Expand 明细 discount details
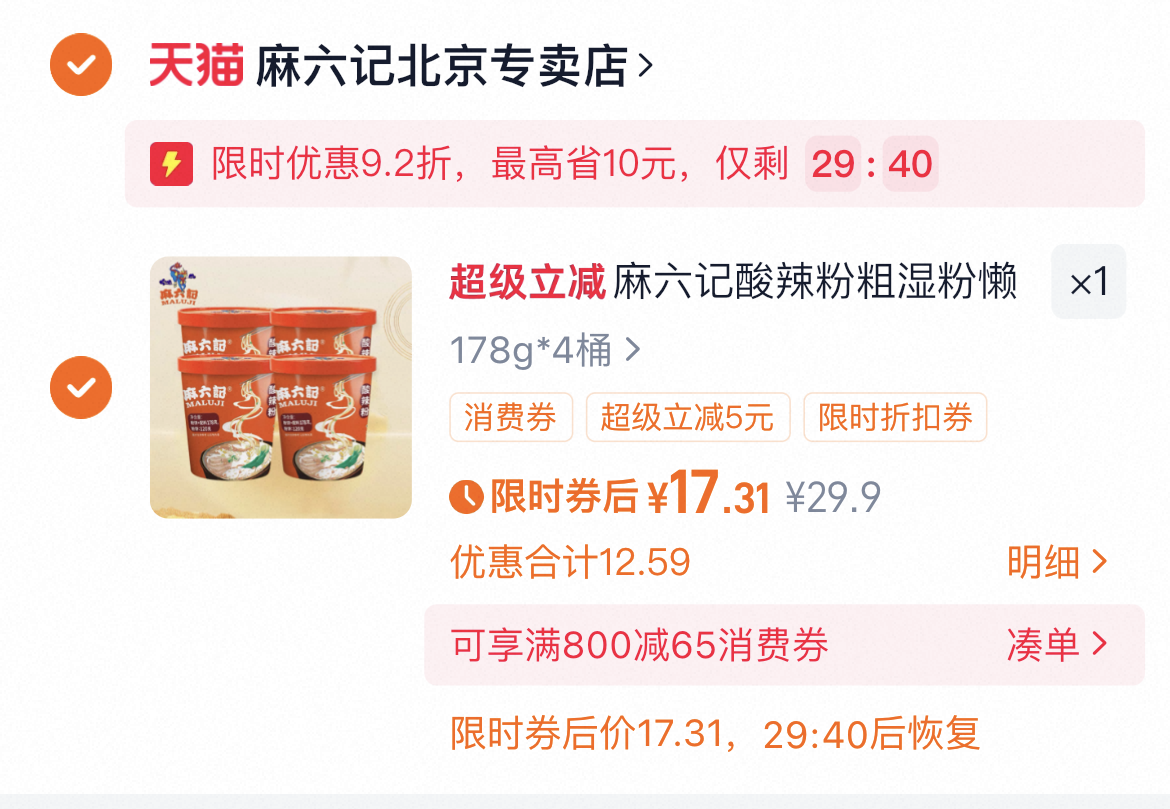 coord(1057,562)
